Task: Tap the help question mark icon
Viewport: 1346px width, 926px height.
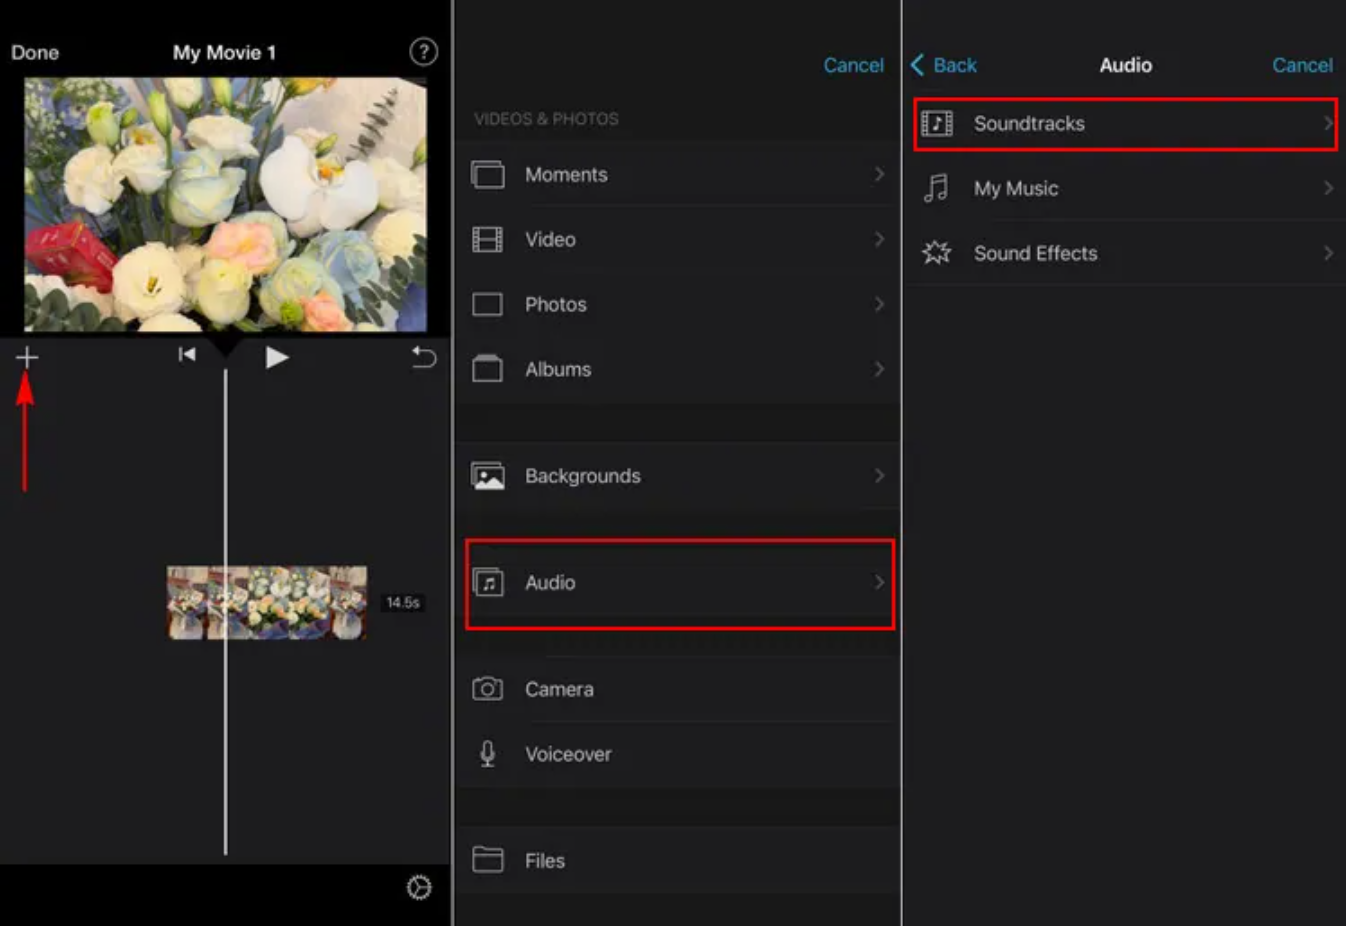Action: pyautogui.click(x=423, y=52)
